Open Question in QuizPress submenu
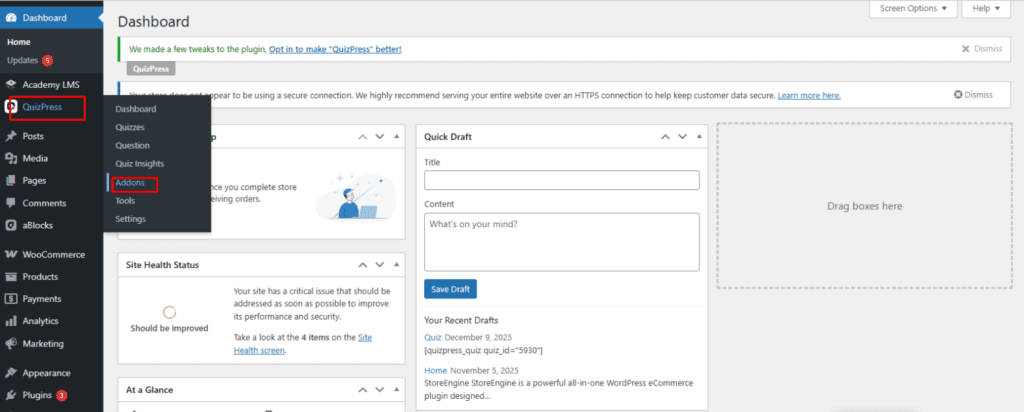Viewport: 1024px width, 412px height. click(x=133, y=146)
